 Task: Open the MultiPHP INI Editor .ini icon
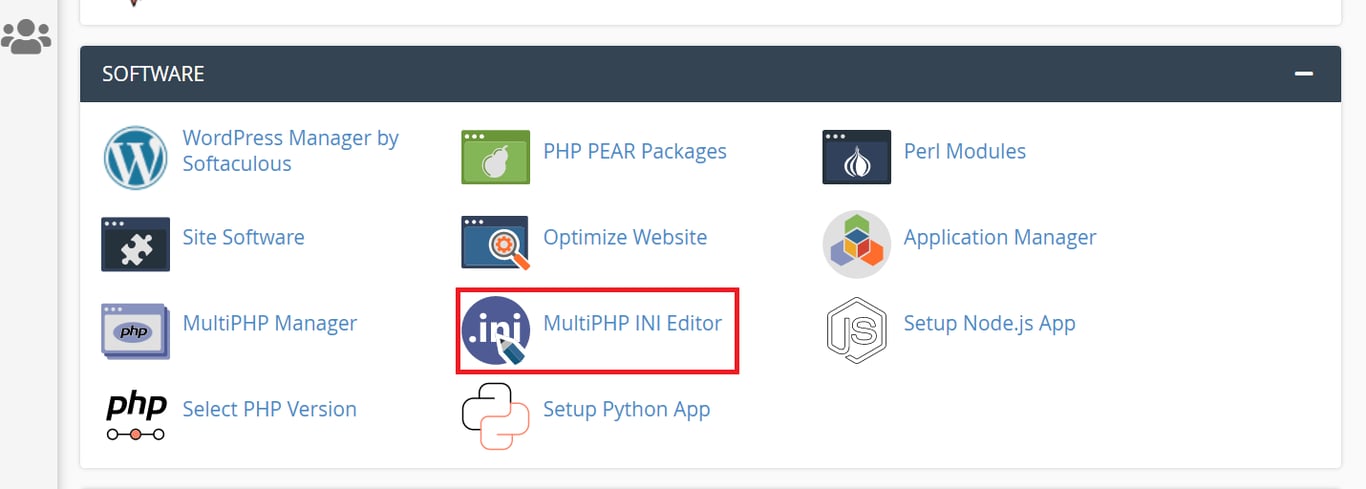click(x=495, y=330)
